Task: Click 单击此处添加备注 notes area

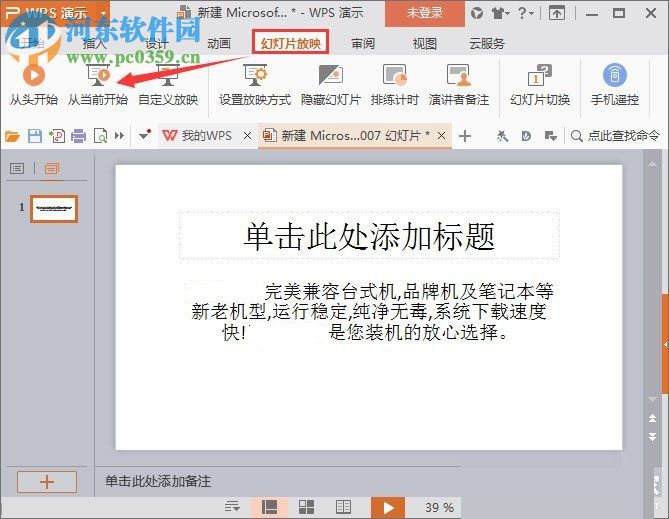Action: click(x=158, y=481)
